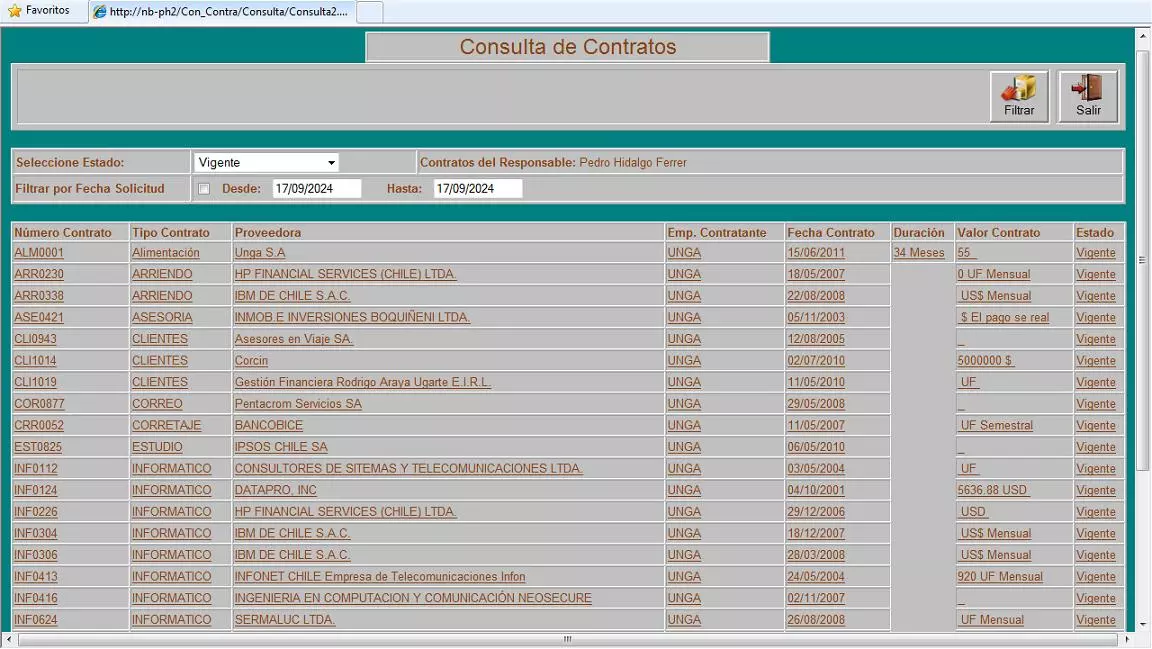Switch to the Consulta2 browser tab
Image resolution: width=1152 pixels, height=649 pixels.
pos(220,11)
